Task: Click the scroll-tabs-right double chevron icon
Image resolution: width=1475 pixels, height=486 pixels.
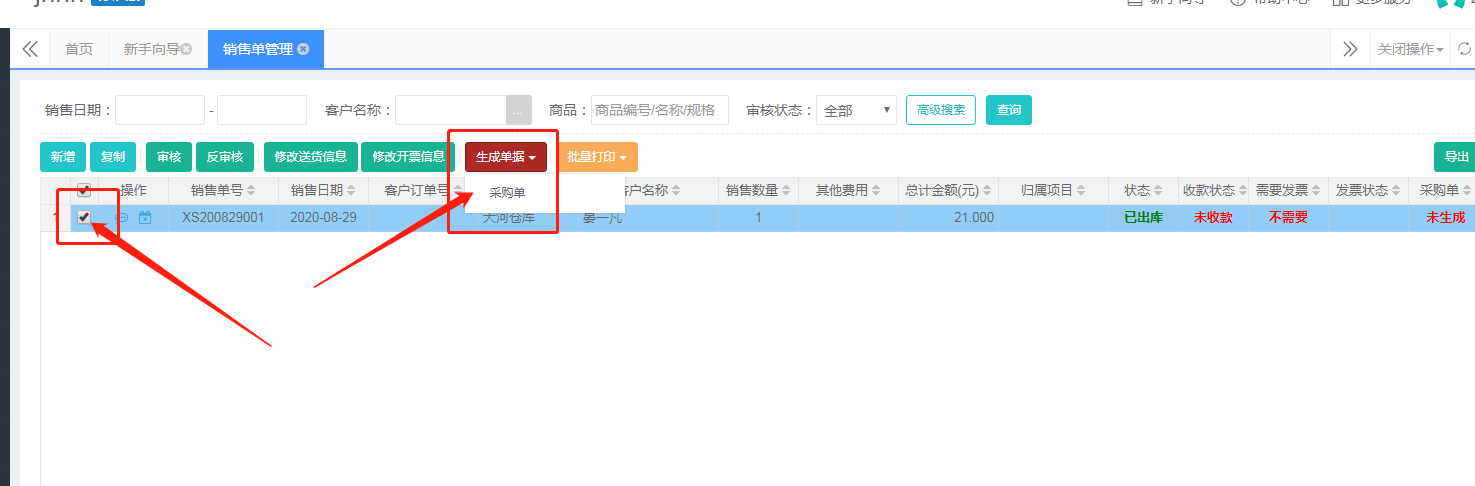Action: coord(1350,49)
